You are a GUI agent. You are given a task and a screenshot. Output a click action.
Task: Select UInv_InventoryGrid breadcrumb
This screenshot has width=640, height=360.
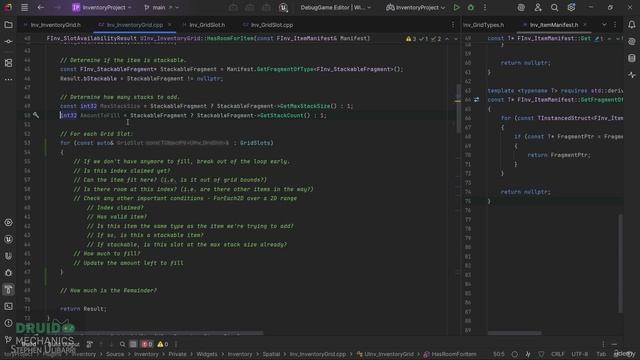point(385,354)
